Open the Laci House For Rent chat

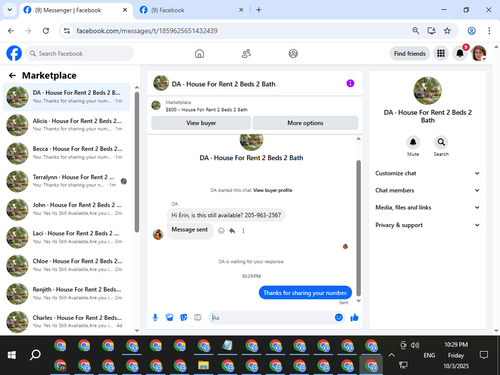pyautogui.click(x=67, y=237)
